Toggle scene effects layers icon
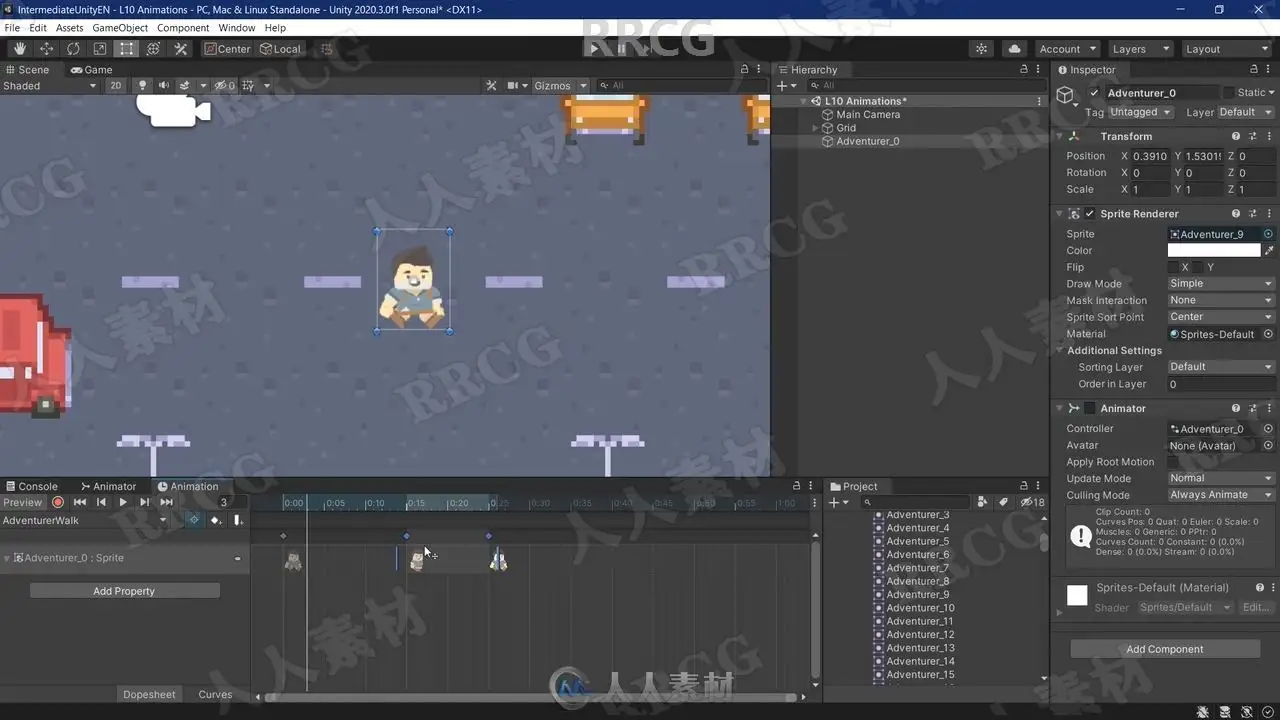Viewport: 1280px width, 720px height. tap(185, 85)
